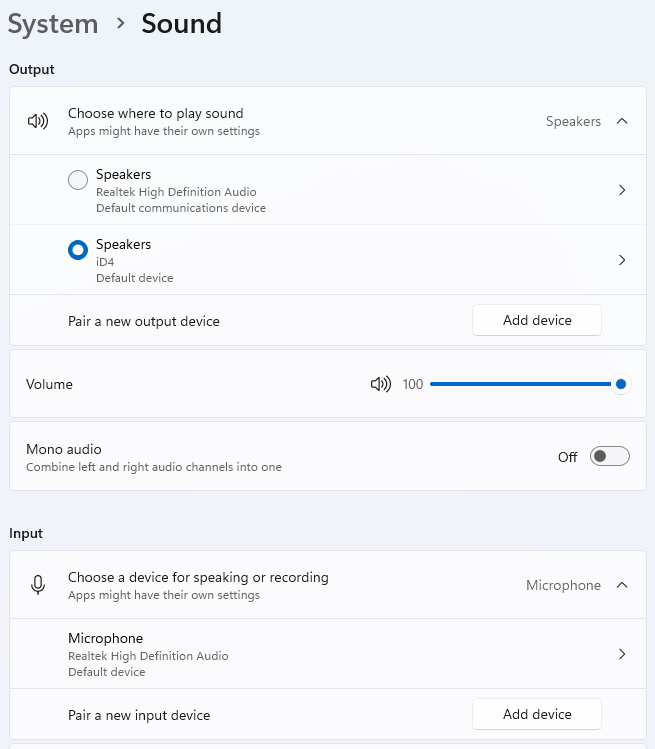Screen dimensions: 655x749
Task: Open Microphone properties via its right chevron
Action: point(622,654)
